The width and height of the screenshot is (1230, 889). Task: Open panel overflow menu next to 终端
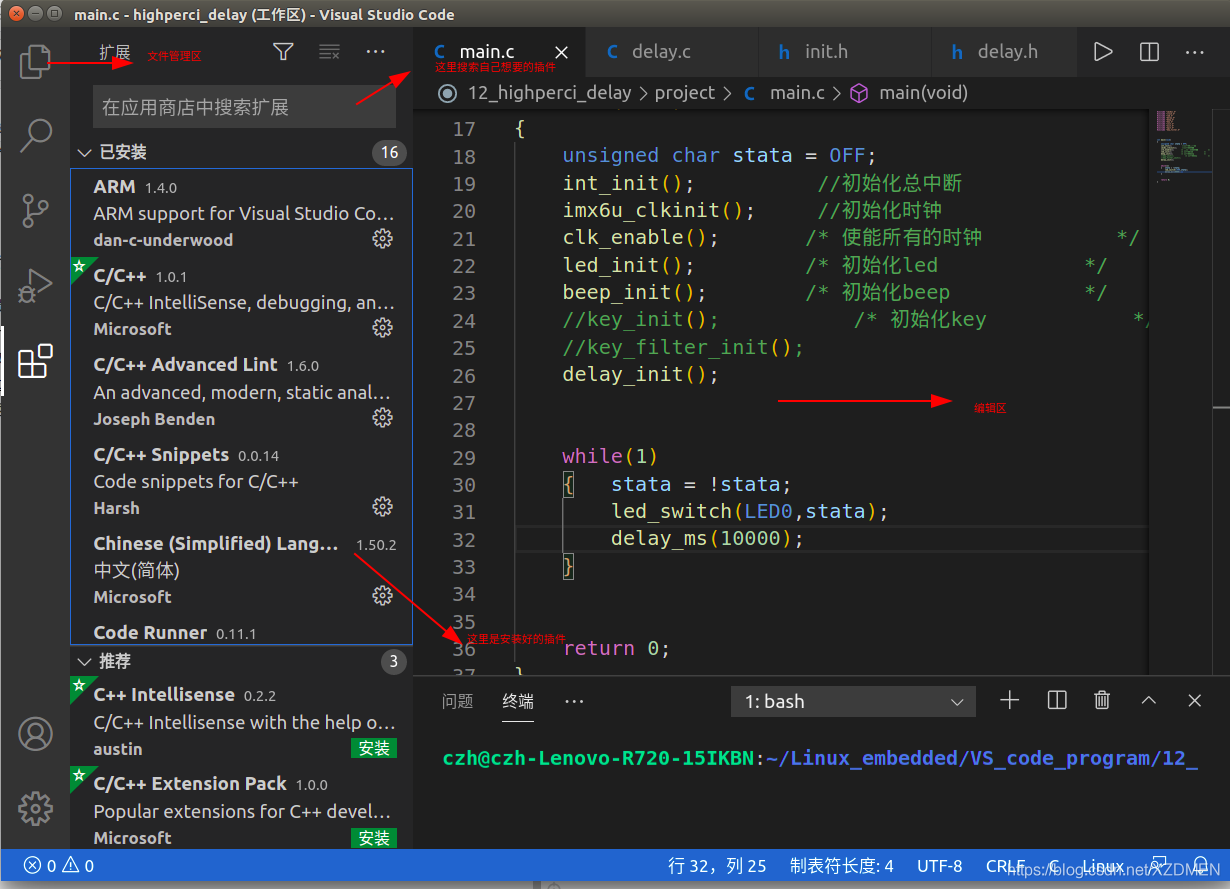pos(574,702)
